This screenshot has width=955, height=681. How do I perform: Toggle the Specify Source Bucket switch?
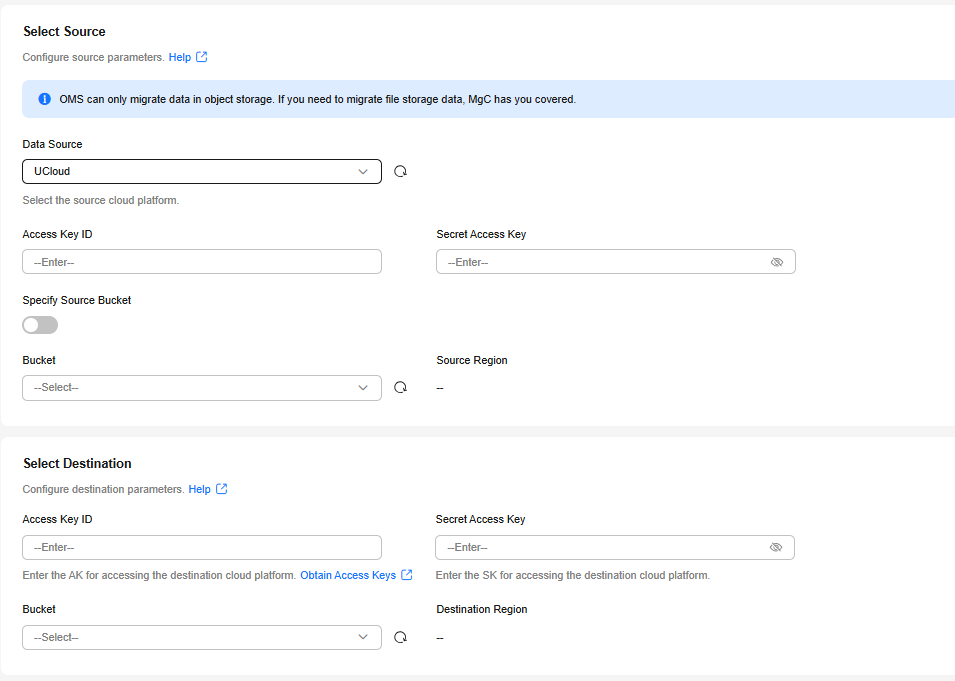[x=40, y=325]
